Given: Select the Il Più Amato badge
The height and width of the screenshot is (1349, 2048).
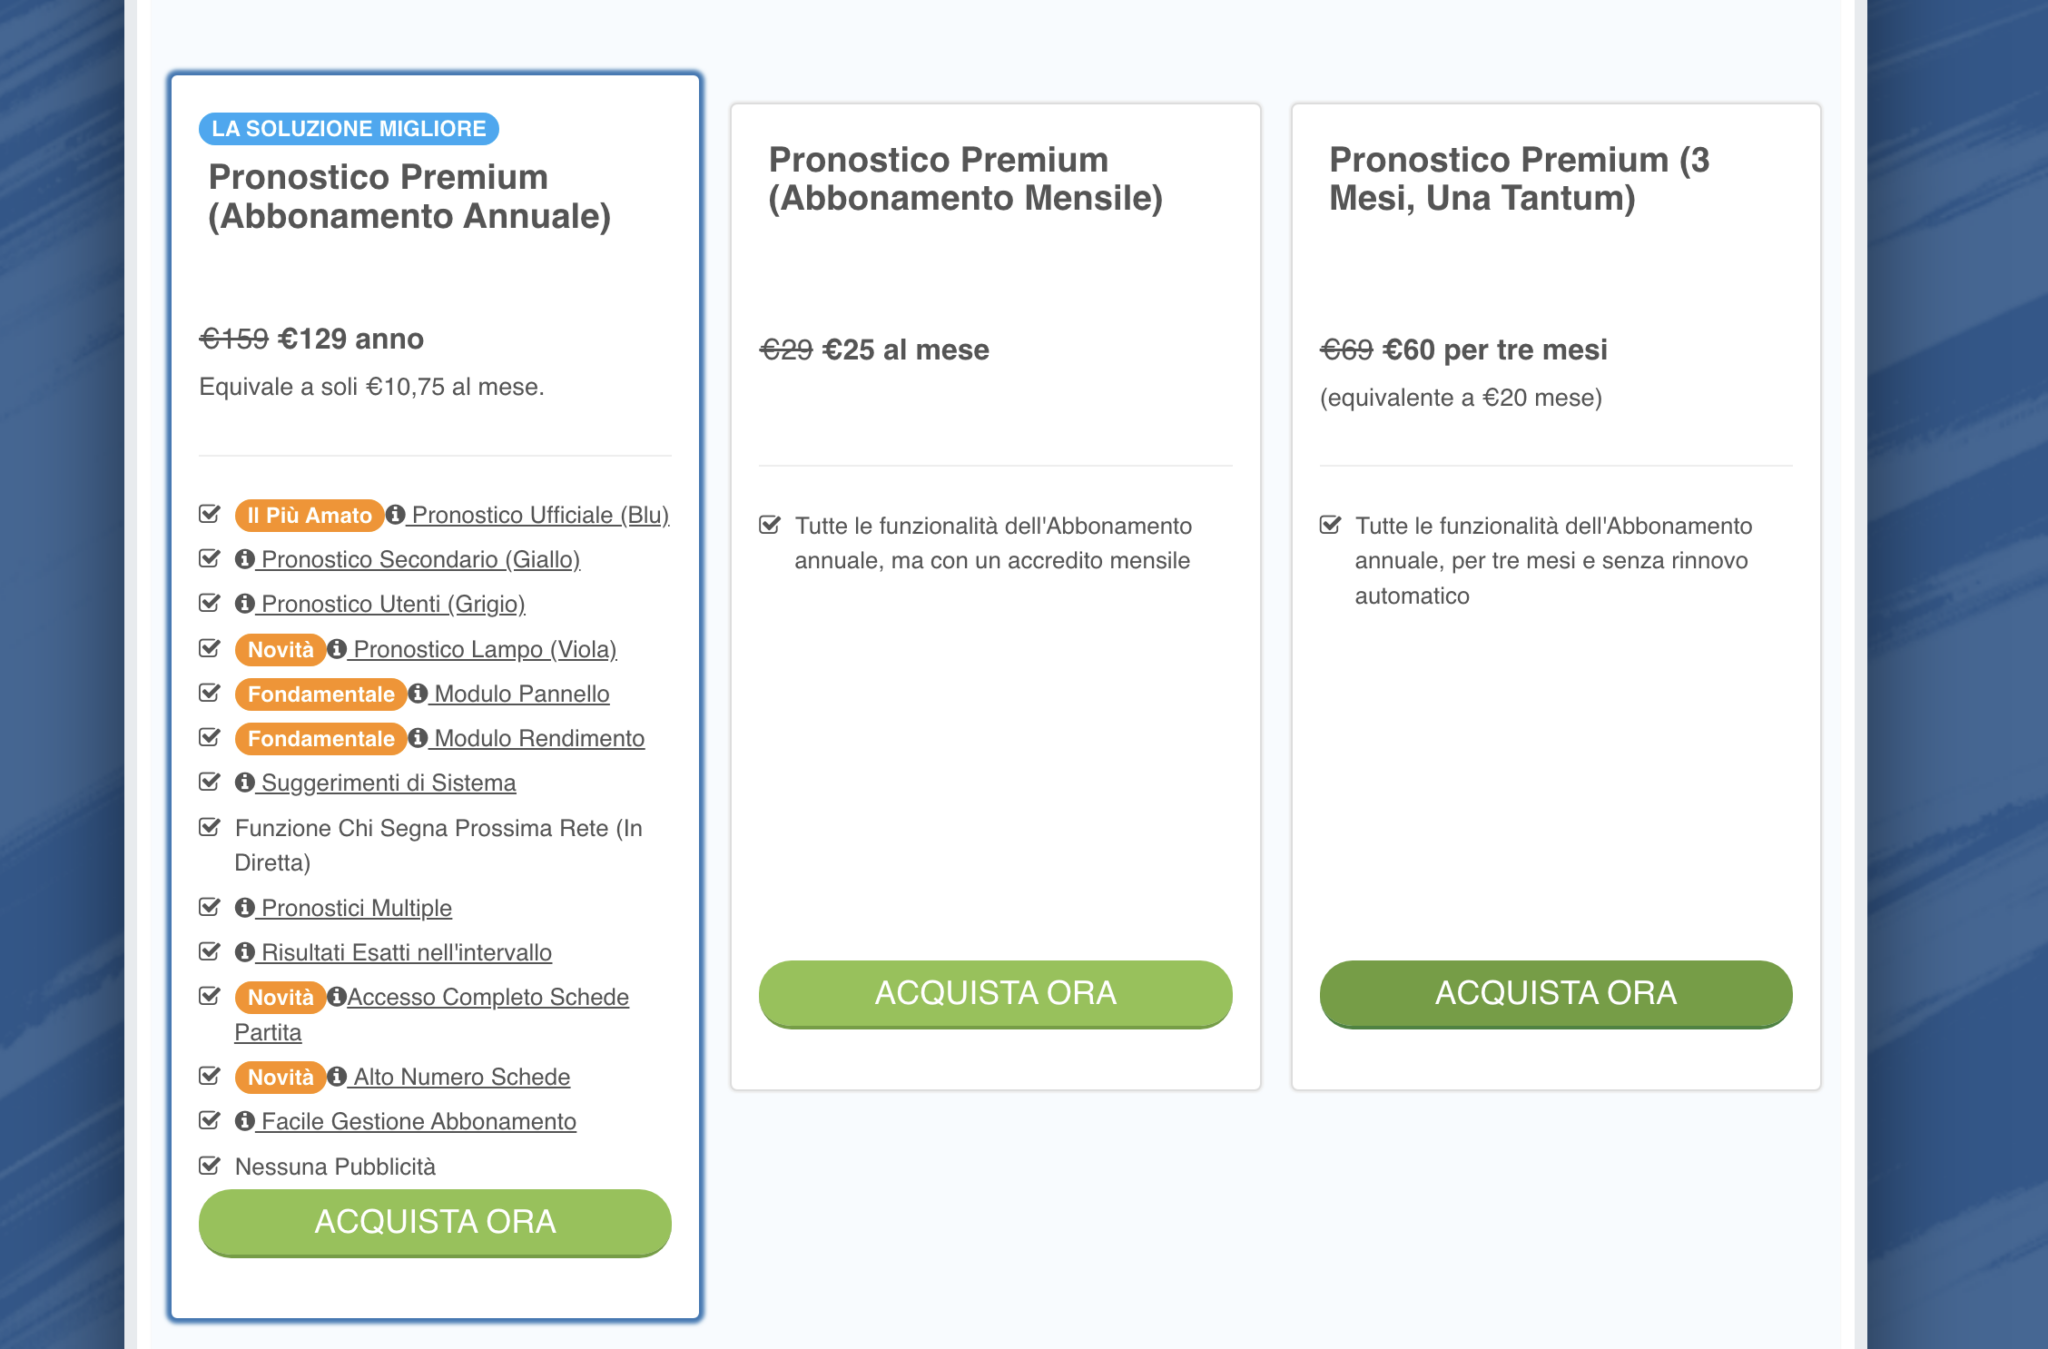Looking at the screenshot, I should (x=308, y=515).
